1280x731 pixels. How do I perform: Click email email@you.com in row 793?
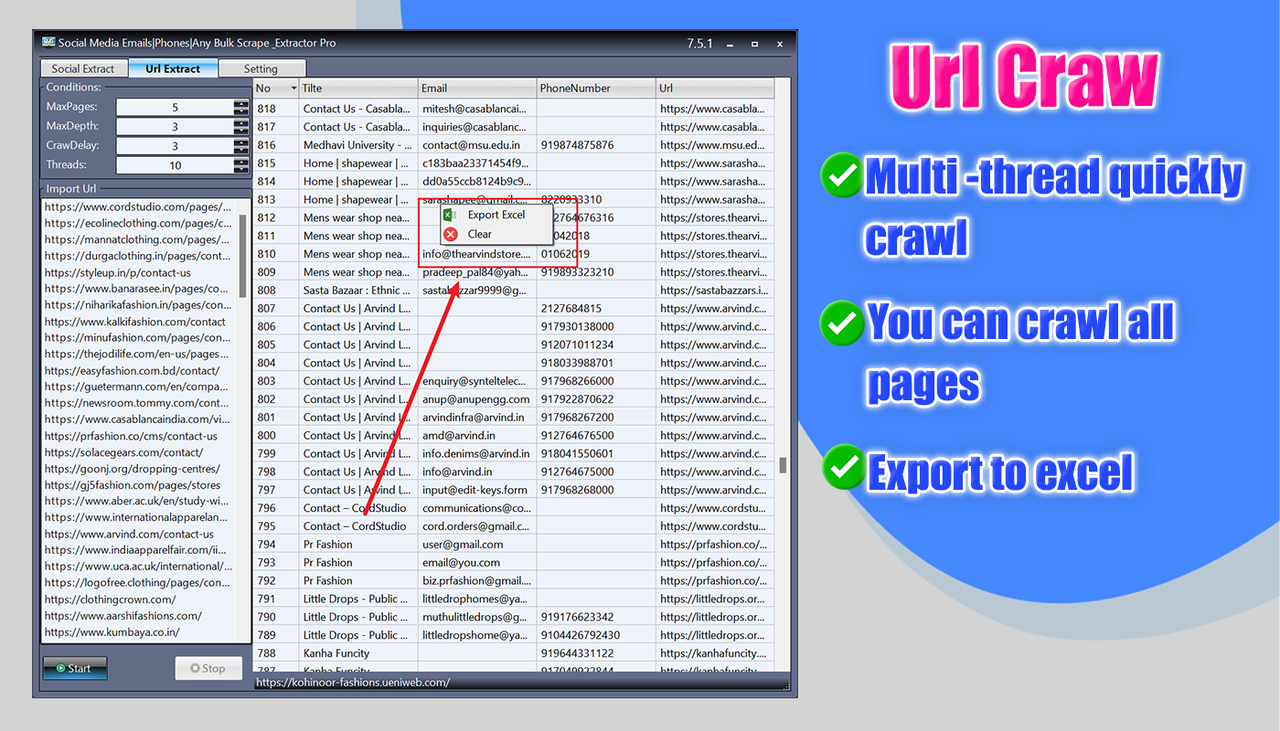pos(460,562)
